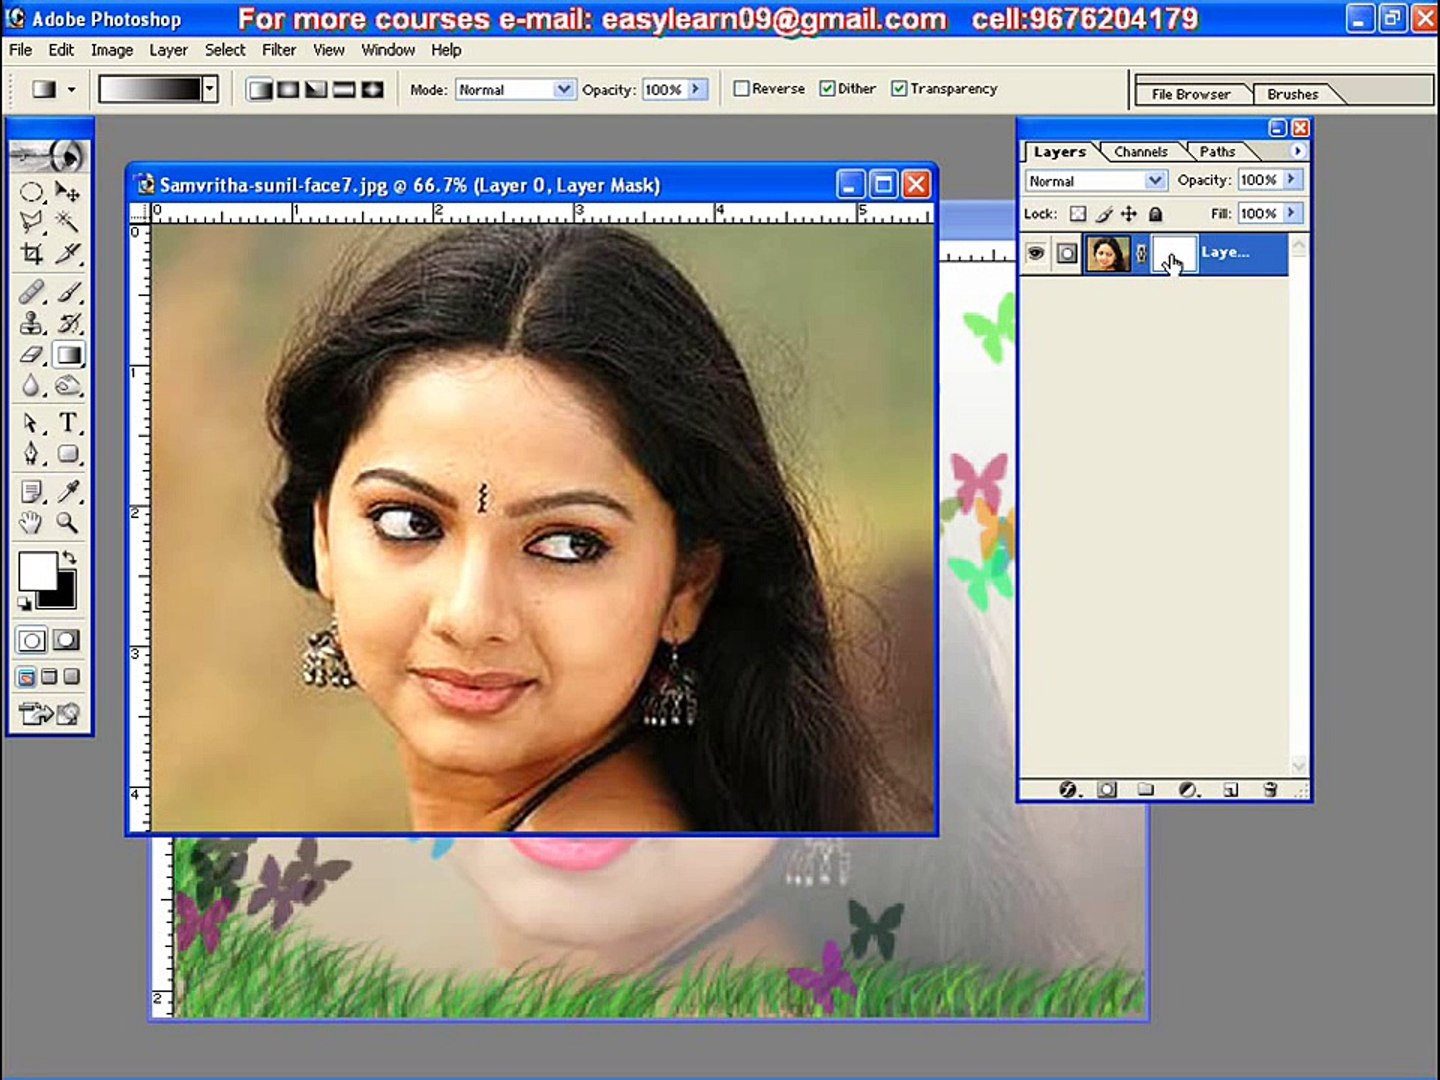This screenshot has width=1440, height=1080.
Task: Select the Slice tool
Action: [68, 253]
